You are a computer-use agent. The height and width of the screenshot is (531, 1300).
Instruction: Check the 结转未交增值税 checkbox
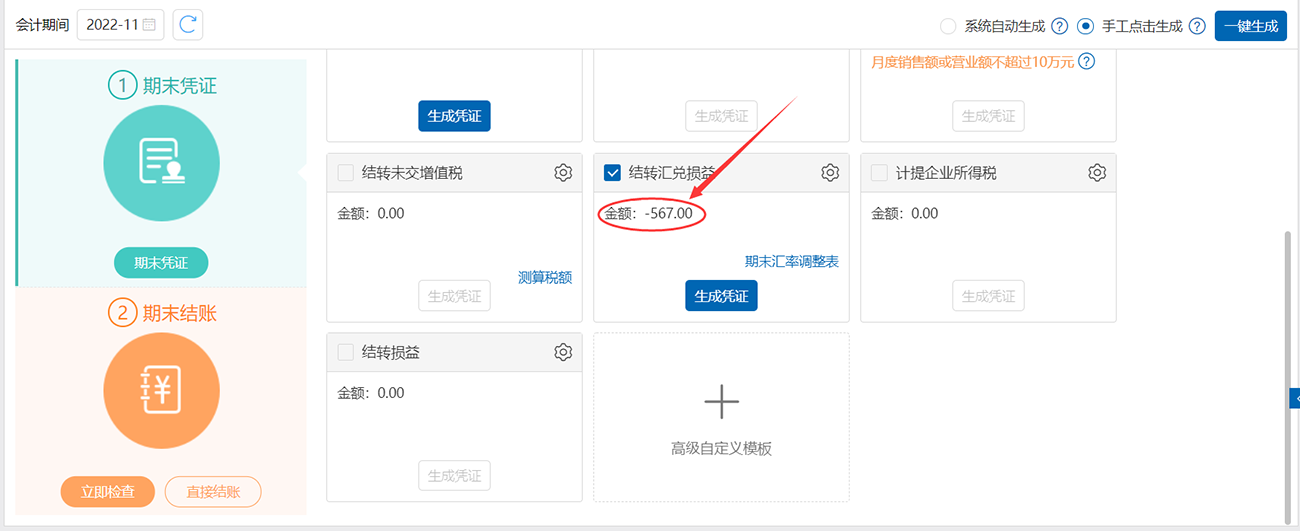point(346,173)
